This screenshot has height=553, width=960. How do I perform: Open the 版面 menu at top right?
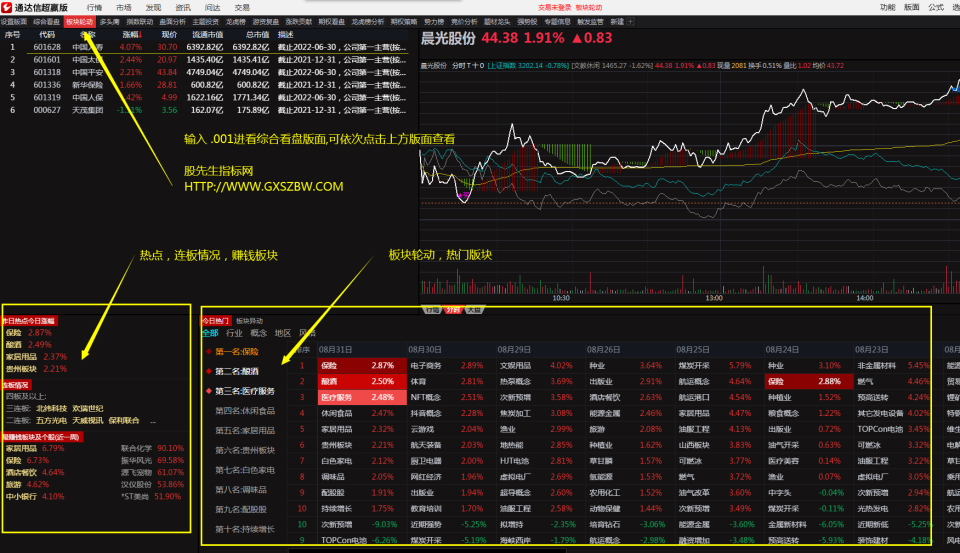point(912,7)
